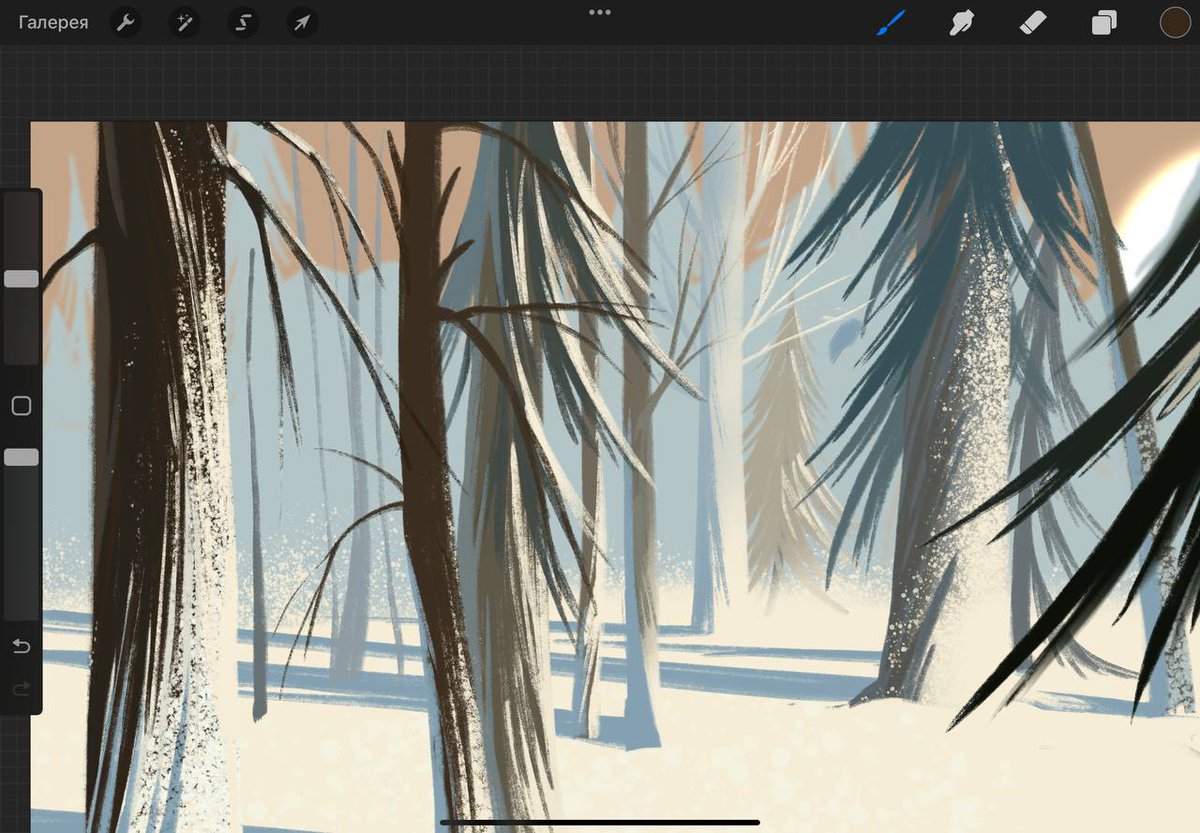
Task: Select the Smudge finger tool
Action: pyautogui.click(x=961, y=22)
